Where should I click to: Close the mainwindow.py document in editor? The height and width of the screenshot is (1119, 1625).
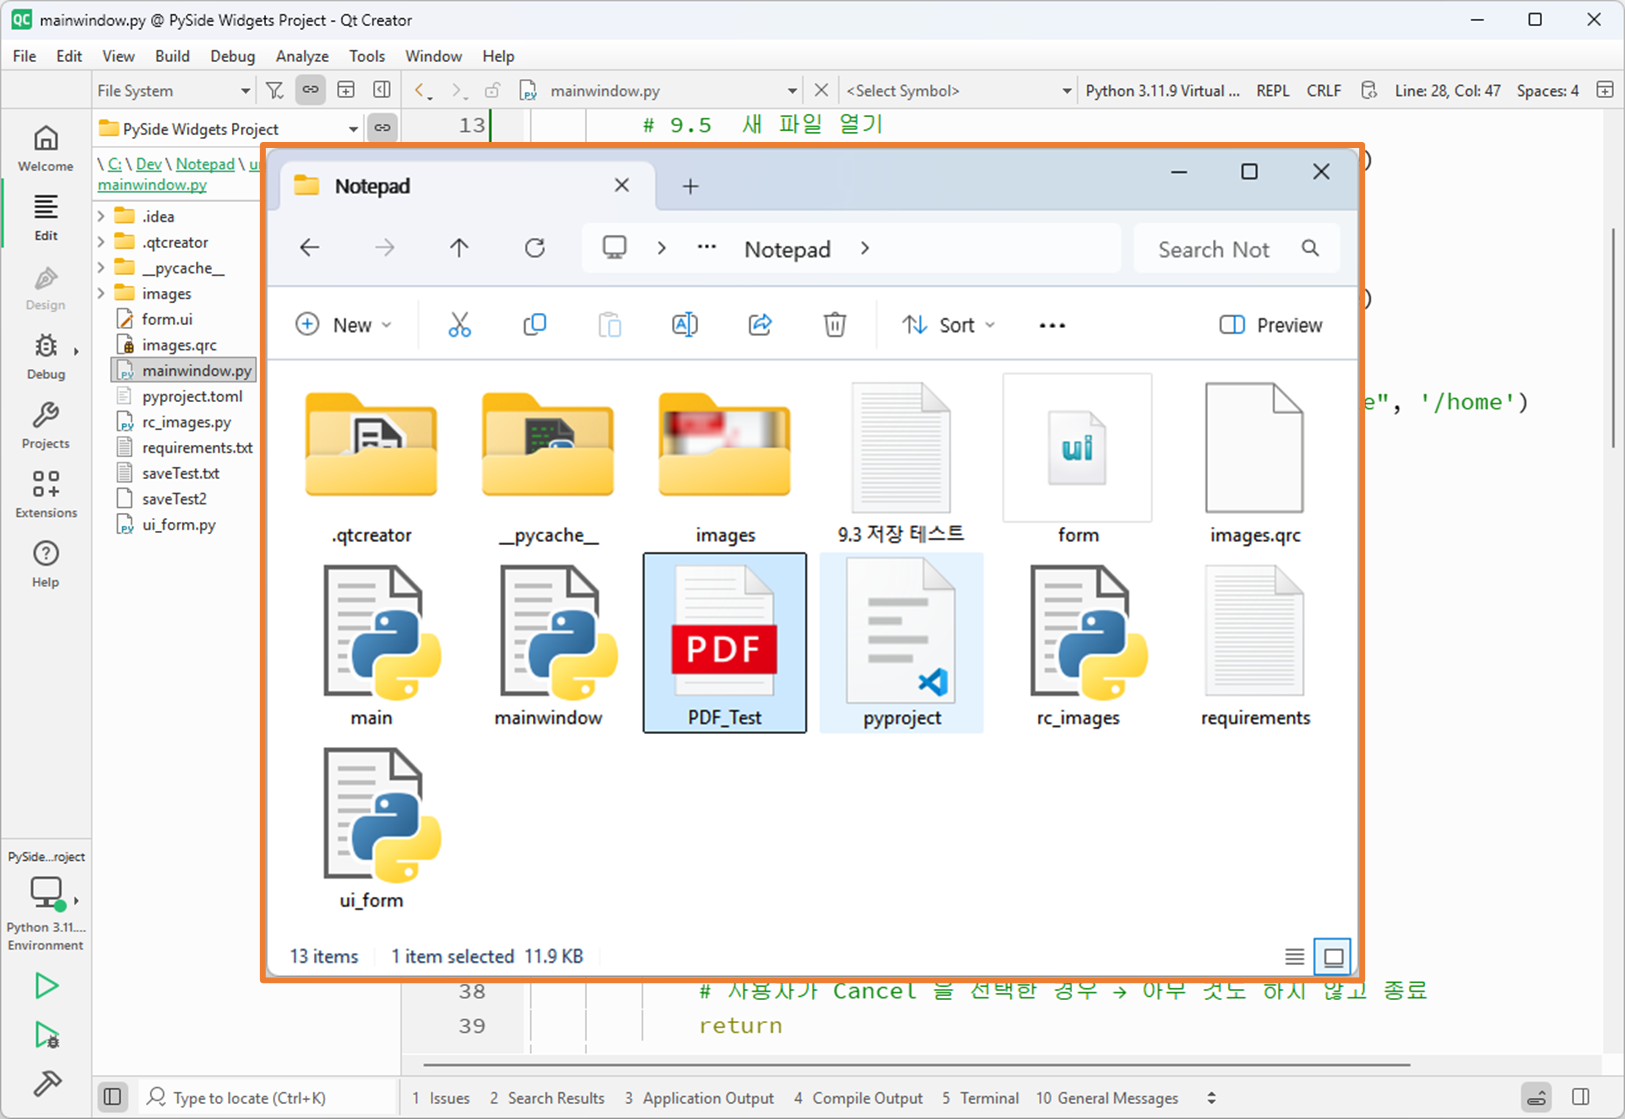point(821,90)
